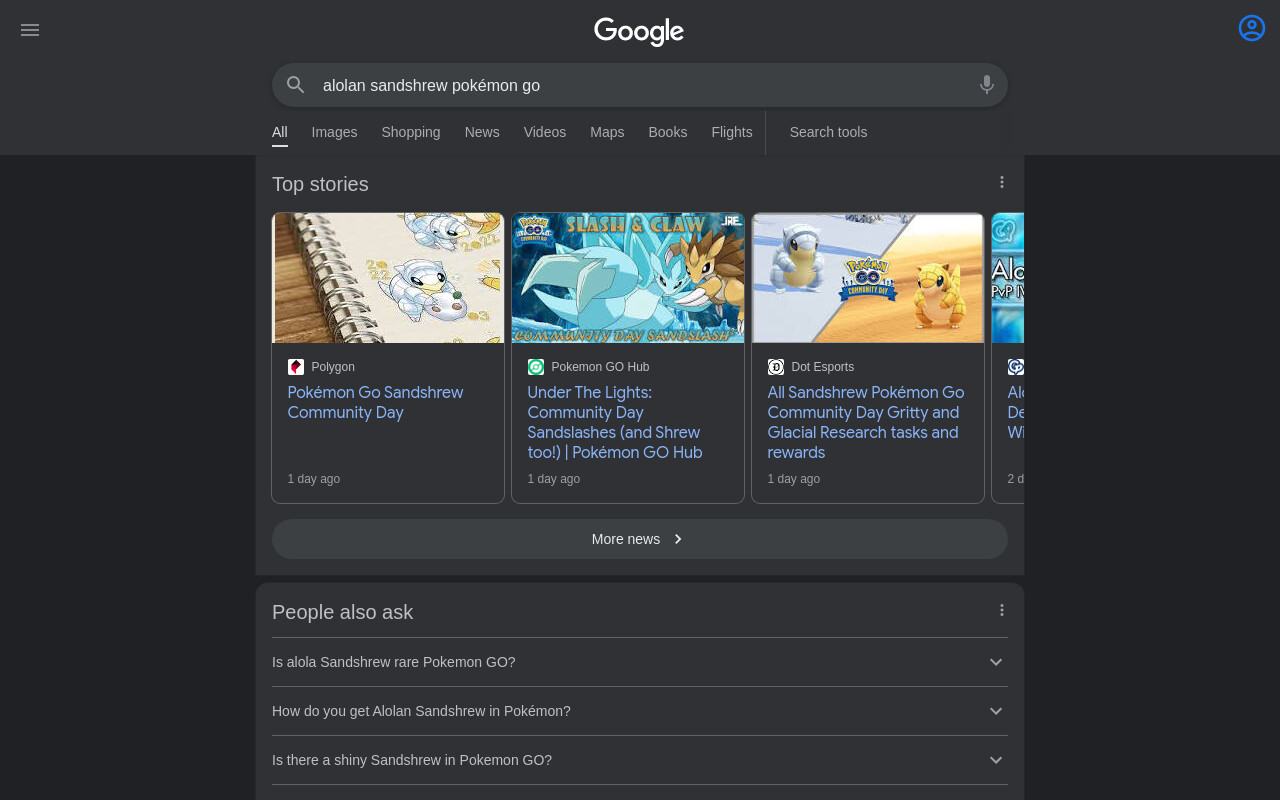This screenshot has width=1280, height=800.
Task: Click the Dot Esports Community Day thumbnail
Action: pyautogui.click(x=868, y=278)
